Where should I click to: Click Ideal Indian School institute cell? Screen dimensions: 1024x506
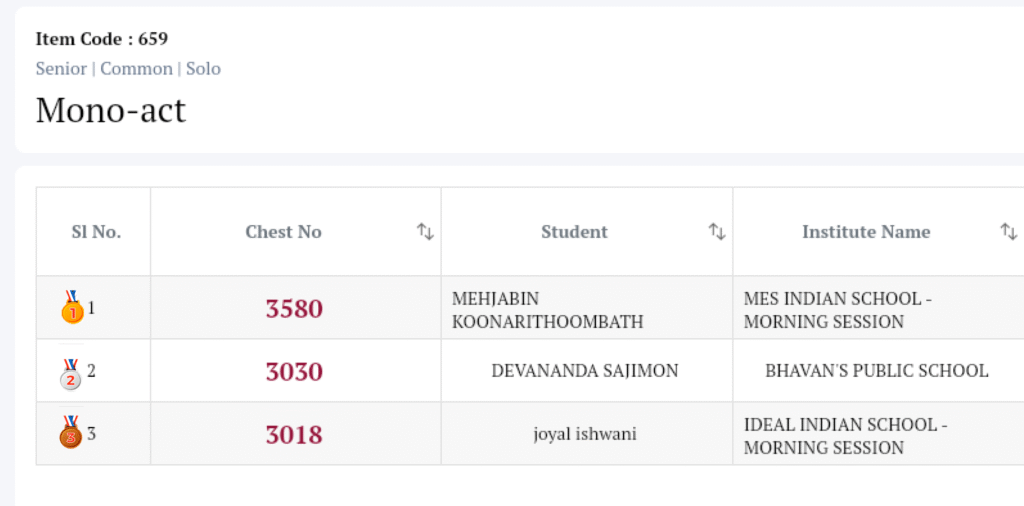click(x=845, y=436)
